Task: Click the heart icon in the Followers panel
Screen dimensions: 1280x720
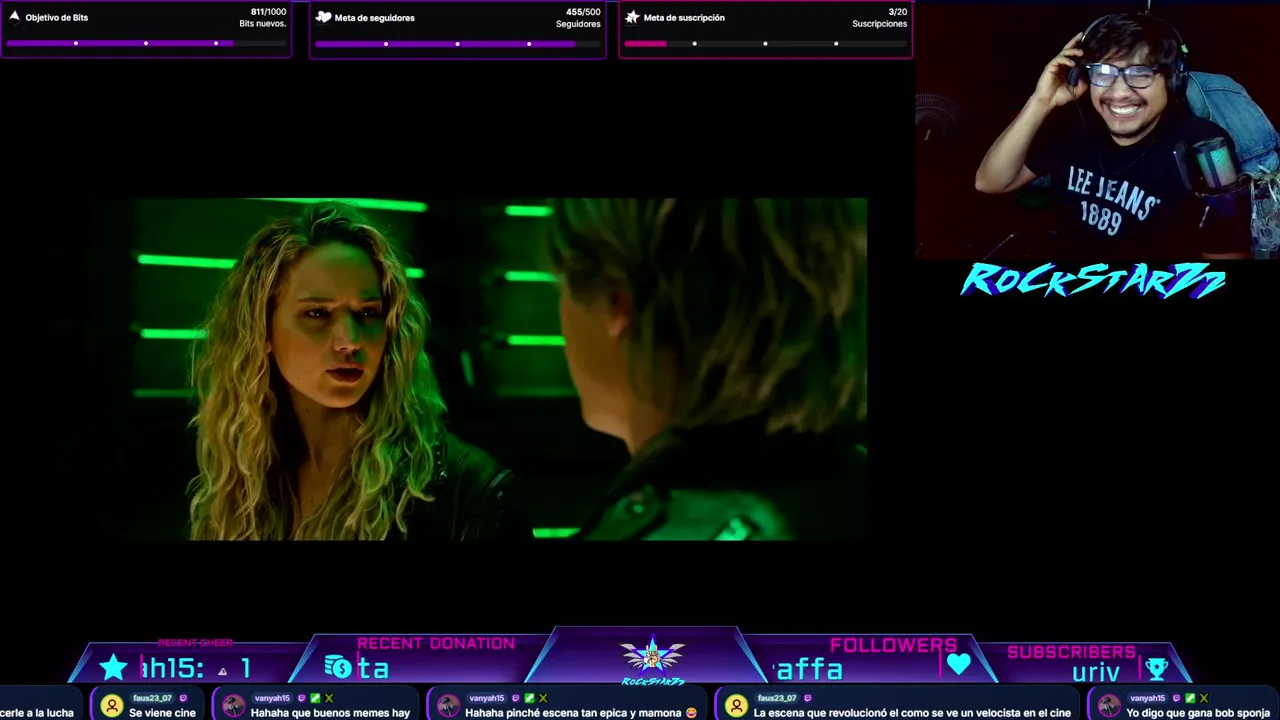Action: pos(958,664)
